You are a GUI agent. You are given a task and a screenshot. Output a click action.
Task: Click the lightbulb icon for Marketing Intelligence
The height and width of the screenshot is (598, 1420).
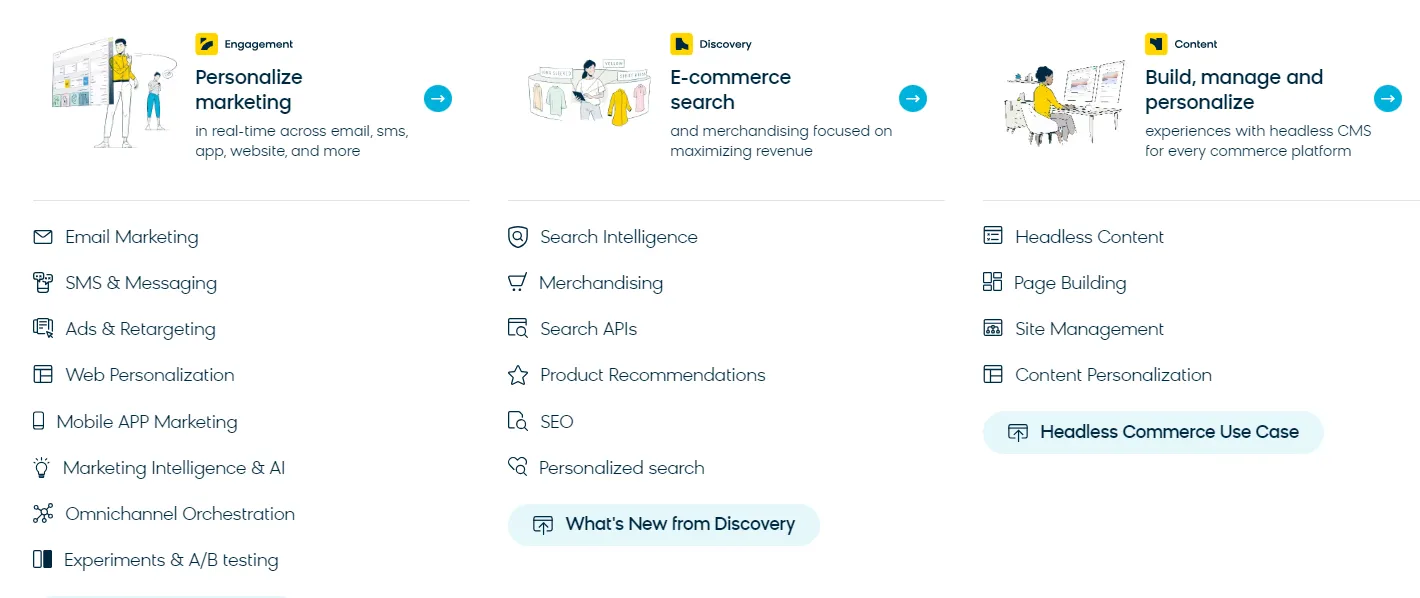pyautogui.click(x=42, y=467)
